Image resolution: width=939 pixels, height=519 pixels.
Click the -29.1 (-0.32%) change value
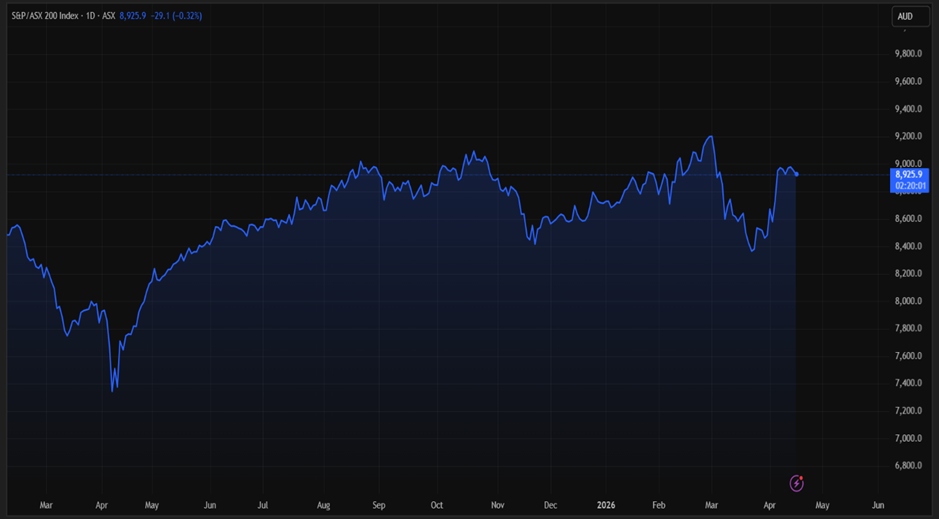click(x=178, y=16)
